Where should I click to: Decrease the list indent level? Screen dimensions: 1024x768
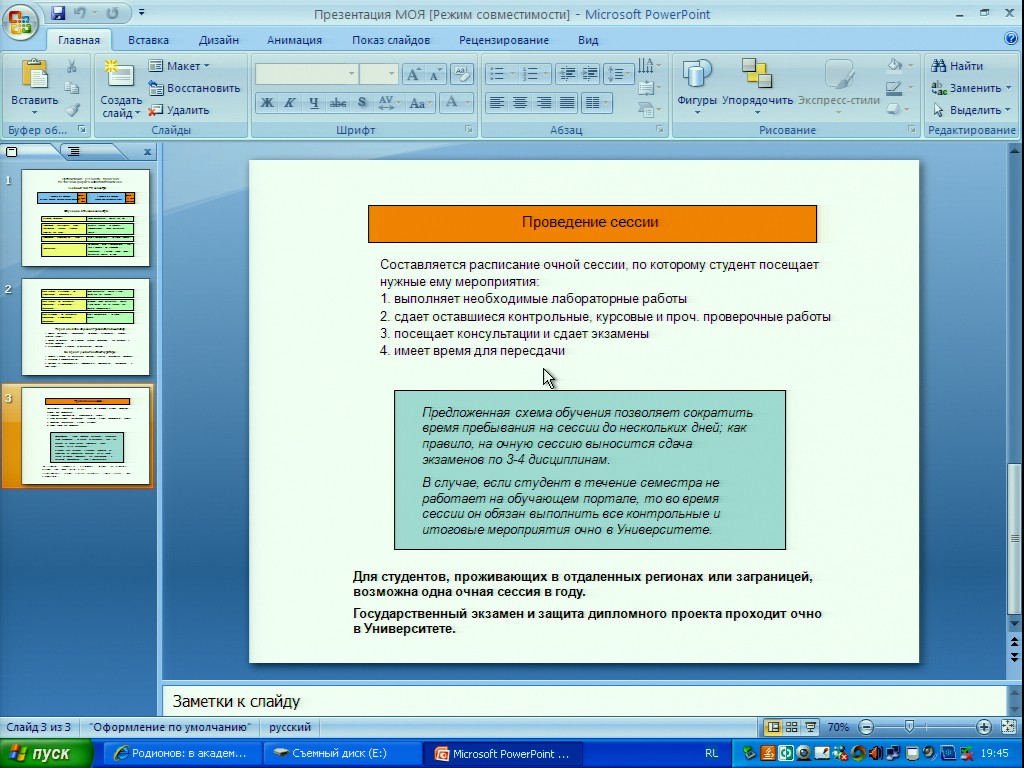(x=567, y=74)
